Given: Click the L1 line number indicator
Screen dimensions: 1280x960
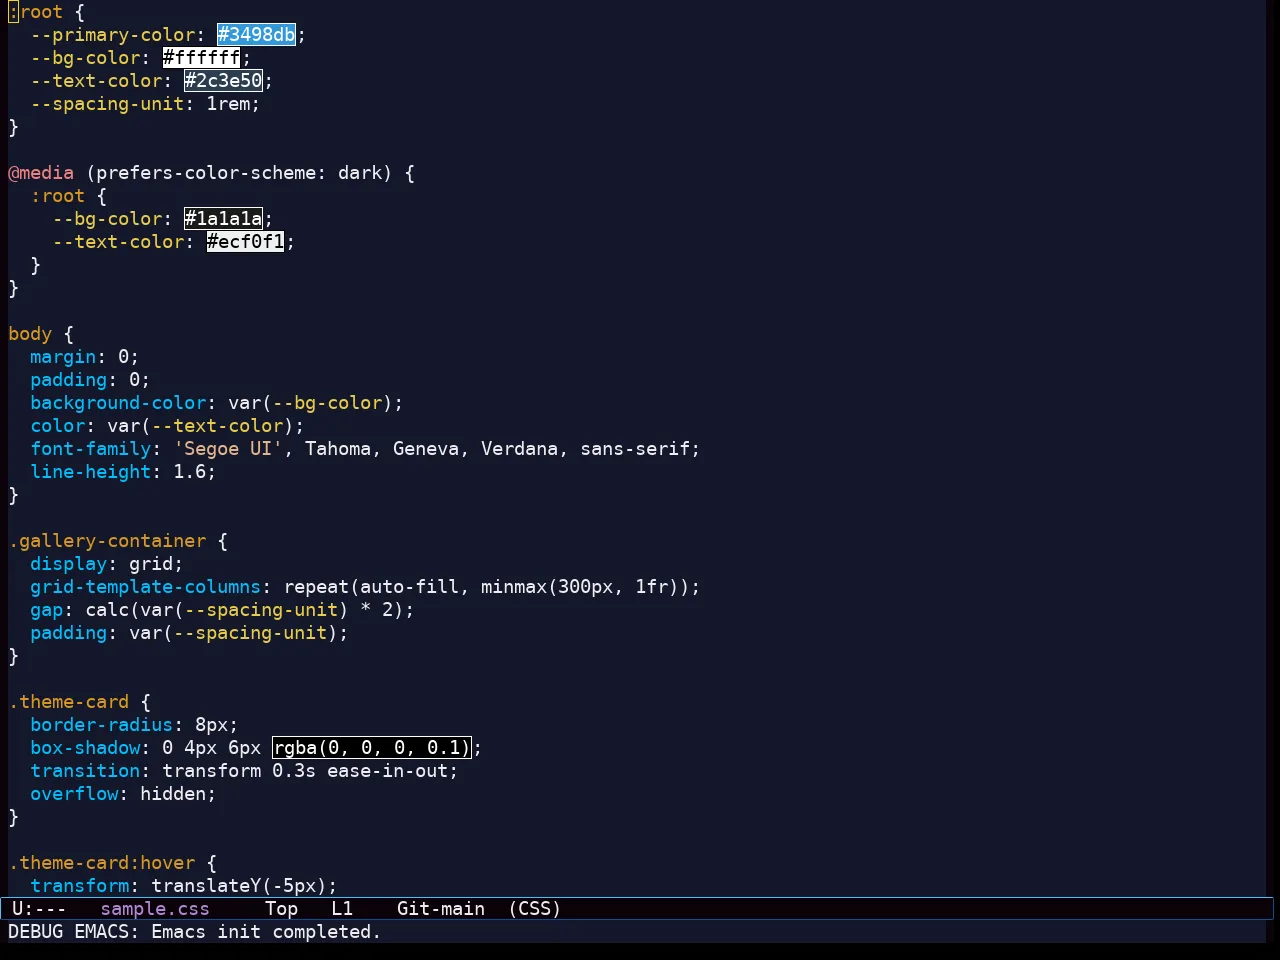Looking at the screenshot, I should pyautogui.click(x=342, y=909).
